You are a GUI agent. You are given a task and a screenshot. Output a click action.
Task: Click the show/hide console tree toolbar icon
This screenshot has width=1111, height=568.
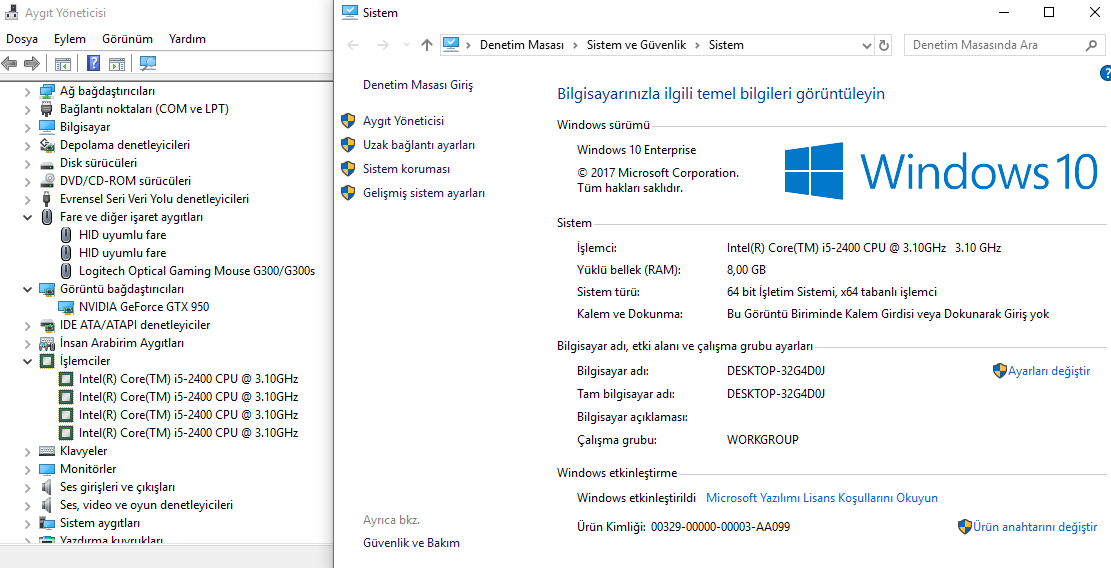pyautogui.click(x=62, y=64)
